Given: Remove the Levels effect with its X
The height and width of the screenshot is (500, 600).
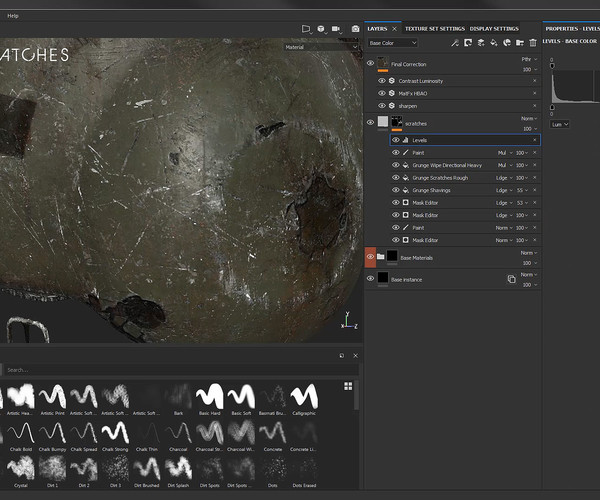Looking at the screenshot, I should (x=535, y=140).
